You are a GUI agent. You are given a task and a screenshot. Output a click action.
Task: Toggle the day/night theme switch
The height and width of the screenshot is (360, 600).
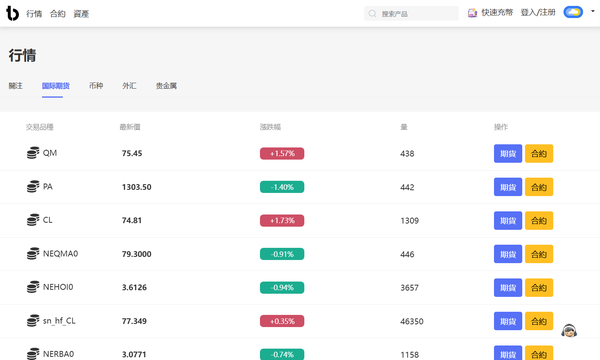point(573,12)
